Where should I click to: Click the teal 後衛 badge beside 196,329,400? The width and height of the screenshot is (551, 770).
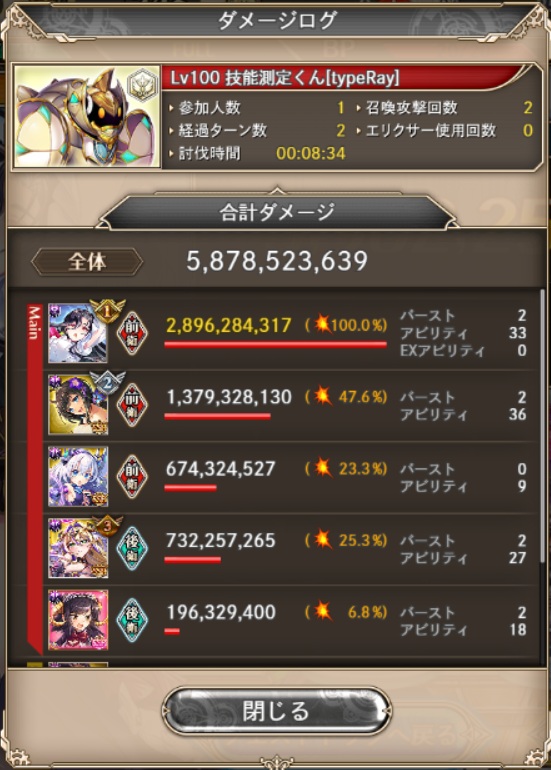(x=132, y=620)
